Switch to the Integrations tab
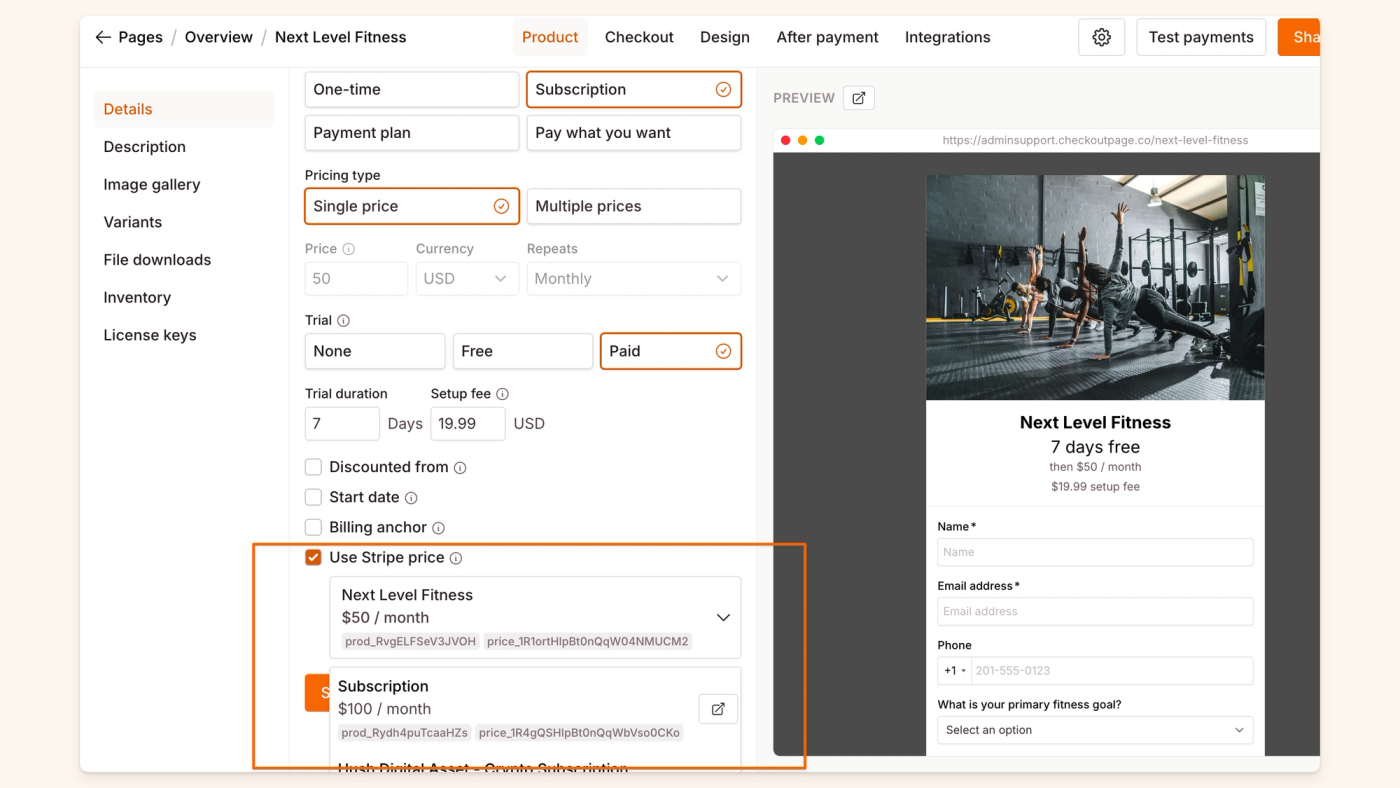Image resolution: width=1400 pixels, height=788 pixels. coord(948,37)
